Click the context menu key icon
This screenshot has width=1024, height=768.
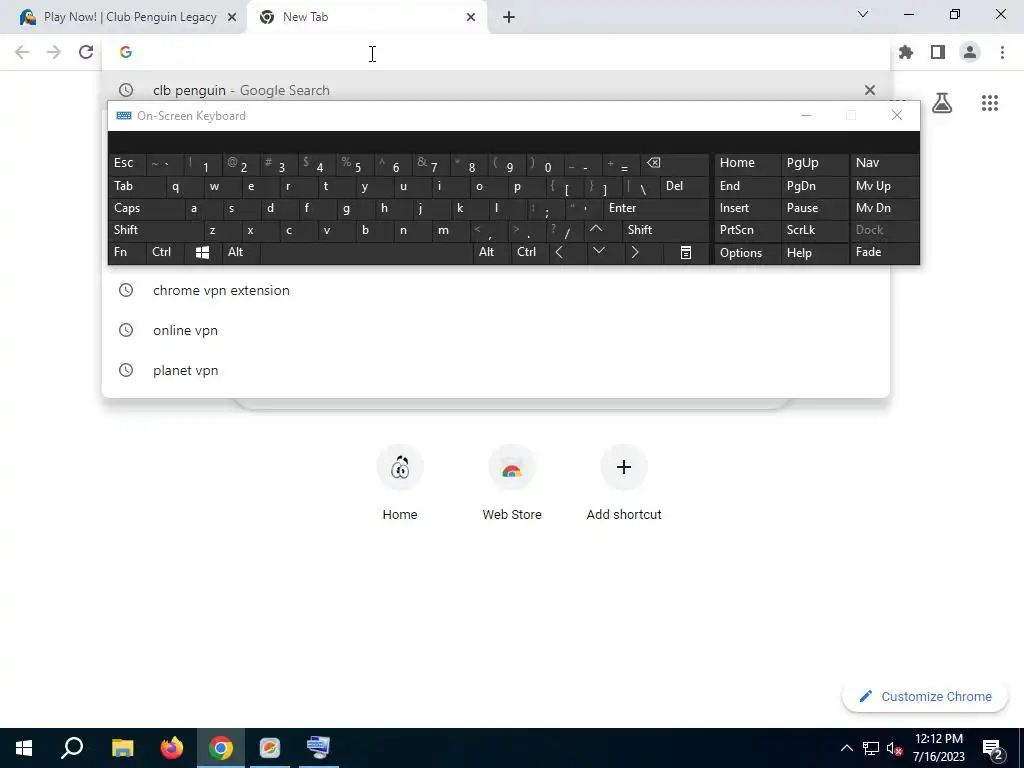(686, 252)
